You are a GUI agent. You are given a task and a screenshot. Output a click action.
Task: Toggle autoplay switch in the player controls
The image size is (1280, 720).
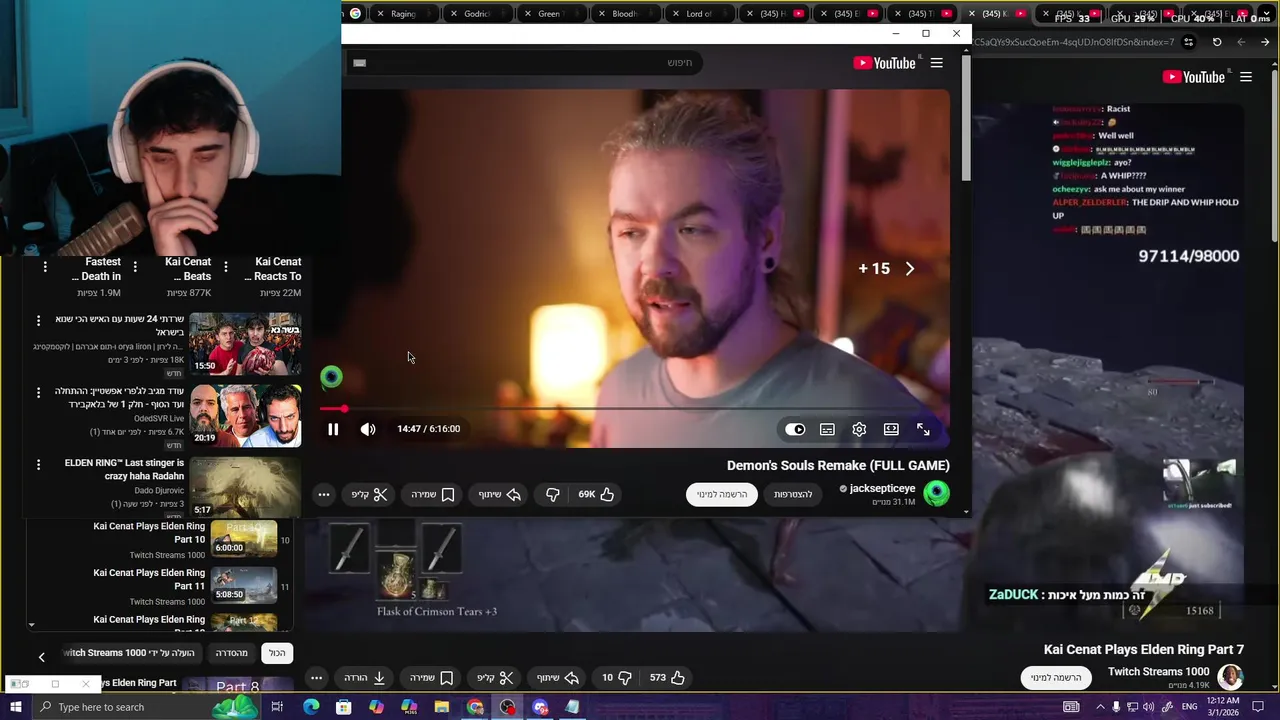795,429
